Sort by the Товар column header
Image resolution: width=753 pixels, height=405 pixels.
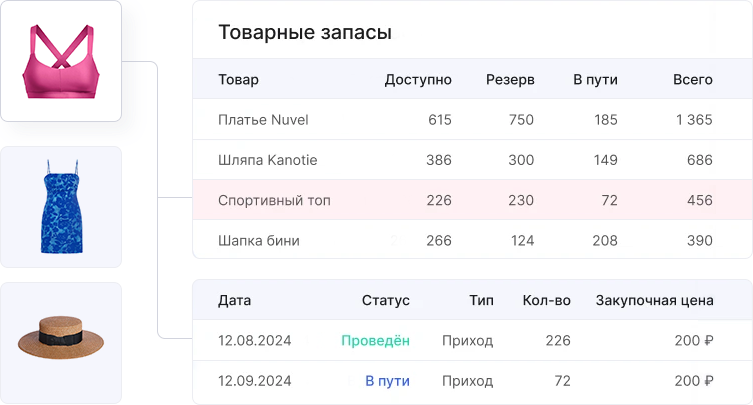pos(238,80)
